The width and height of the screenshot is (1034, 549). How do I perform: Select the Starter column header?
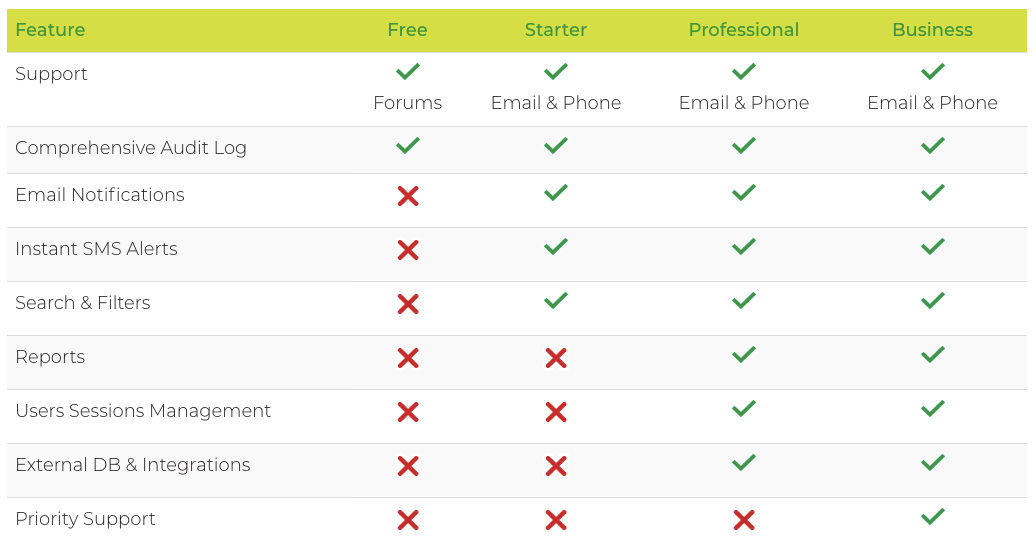pos(556,30)
